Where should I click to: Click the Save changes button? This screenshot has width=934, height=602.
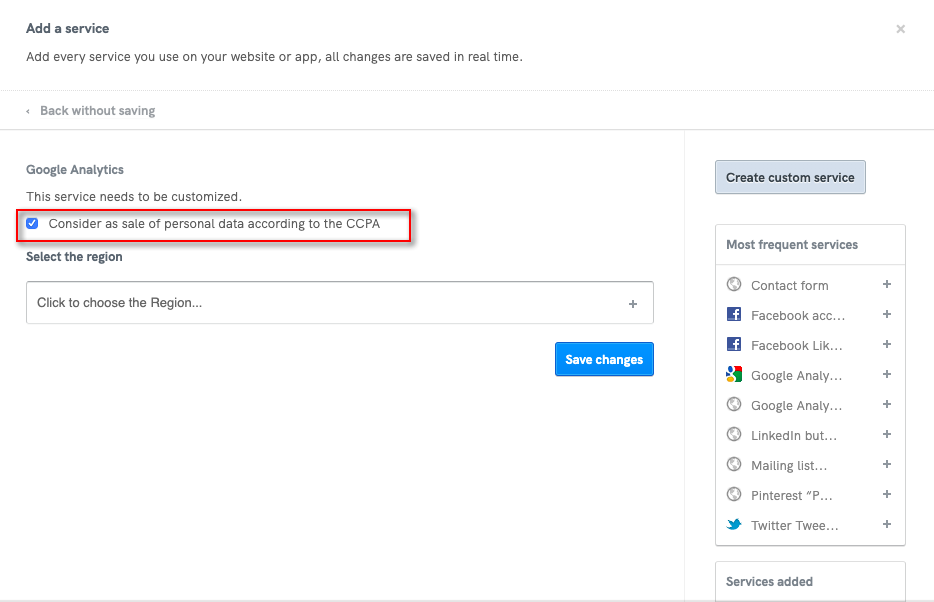(604, 360)
